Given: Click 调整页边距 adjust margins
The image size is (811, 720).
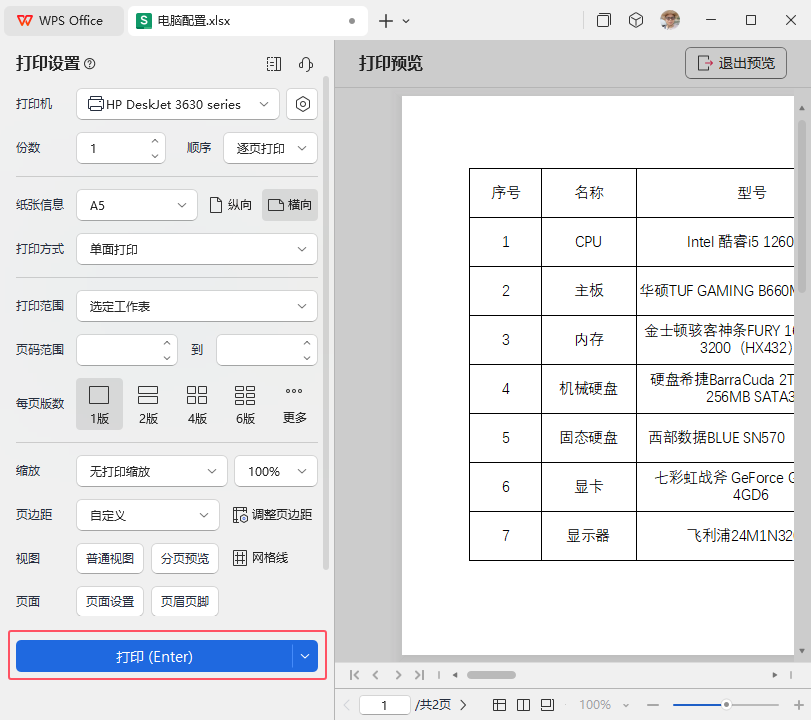Looking at the screenshot, I should click(273, 515).
